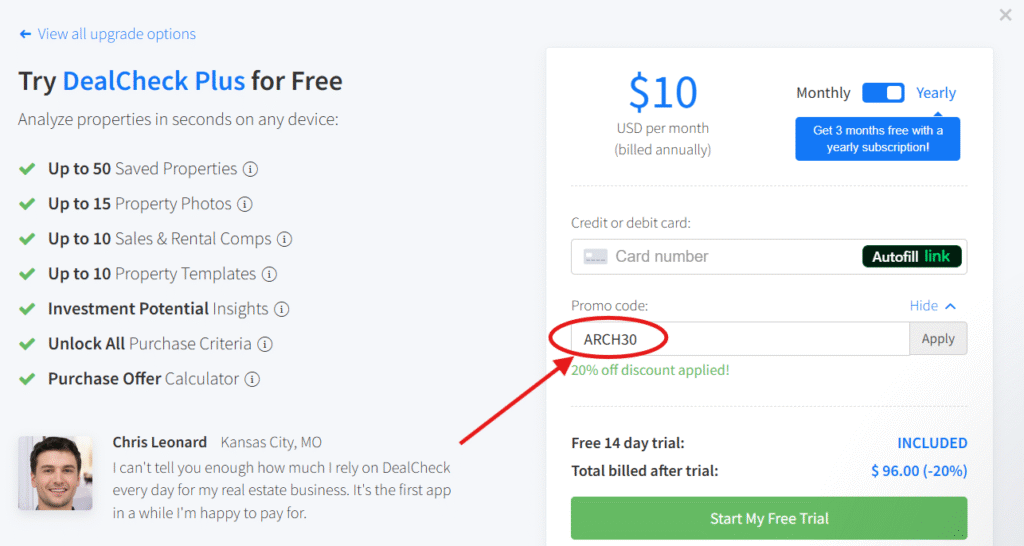The height and width of the screenshot is (546, 1024).
Task: Show info for Investment Potential Insights
Action: point(282,309)
